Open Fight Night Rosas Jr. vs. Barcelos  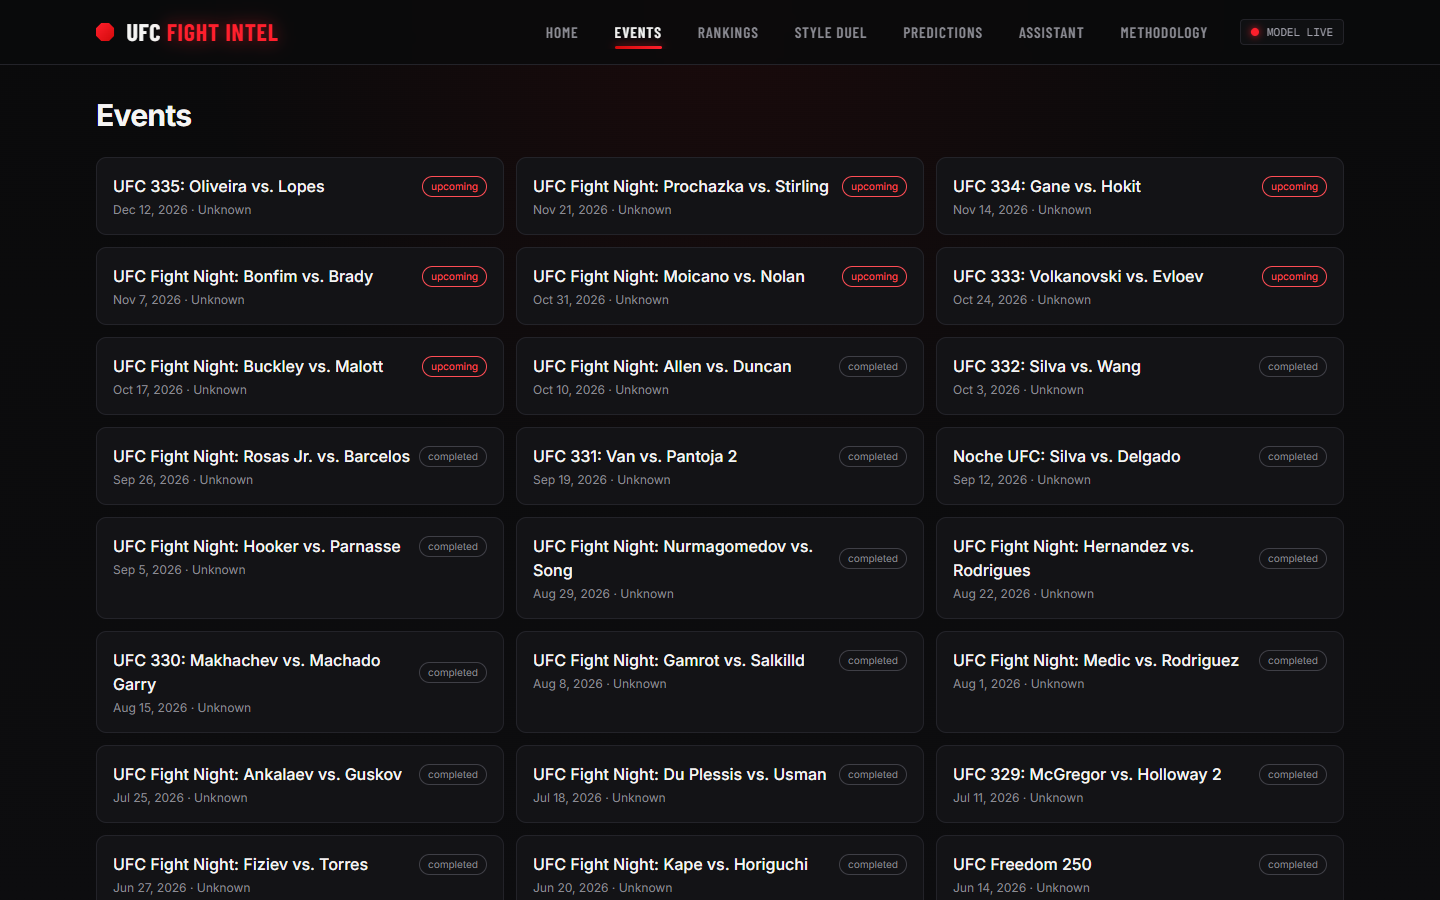pos(300,466)
